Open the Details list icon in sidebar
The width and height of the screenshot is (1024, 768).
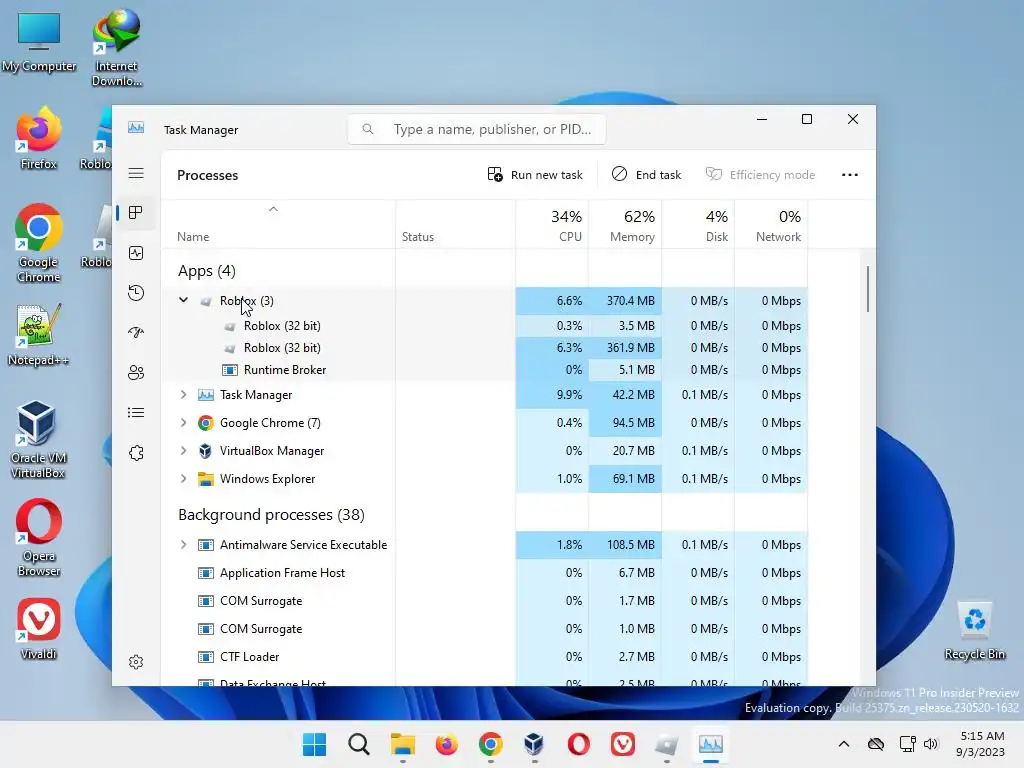136,412
